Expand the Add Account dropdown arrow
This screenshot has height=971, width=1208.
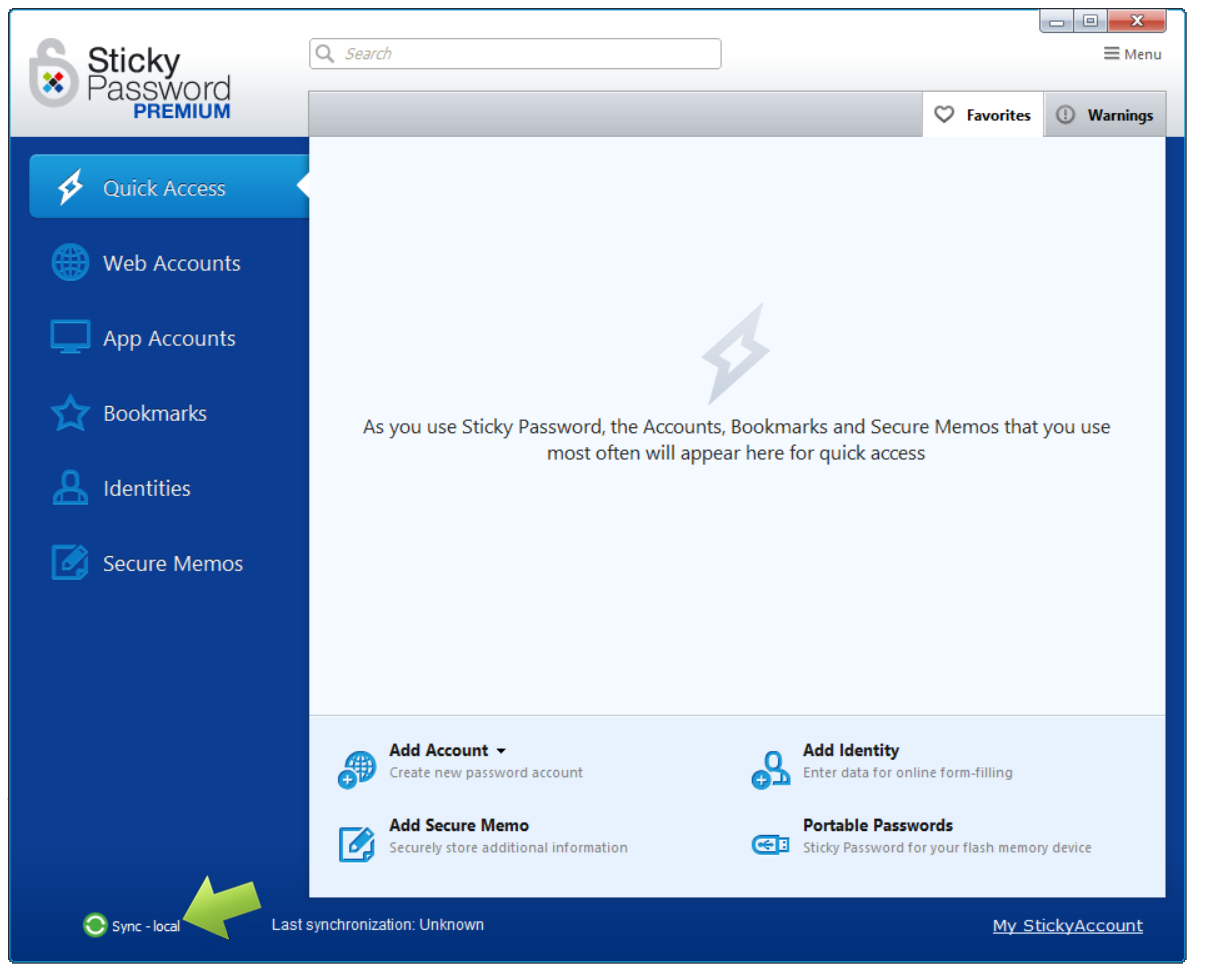coord(501,751)
